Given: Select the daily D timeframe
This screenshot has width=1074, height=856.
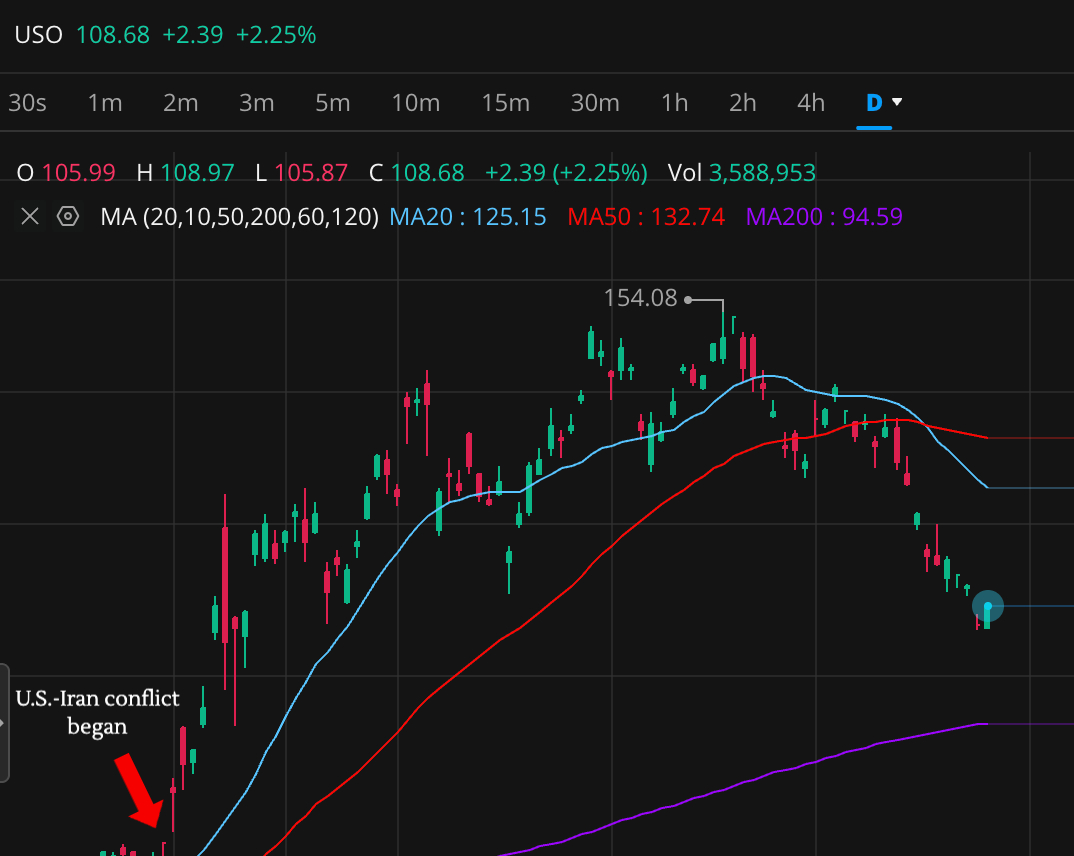Looking at the screenshot, I should (874, 103).
